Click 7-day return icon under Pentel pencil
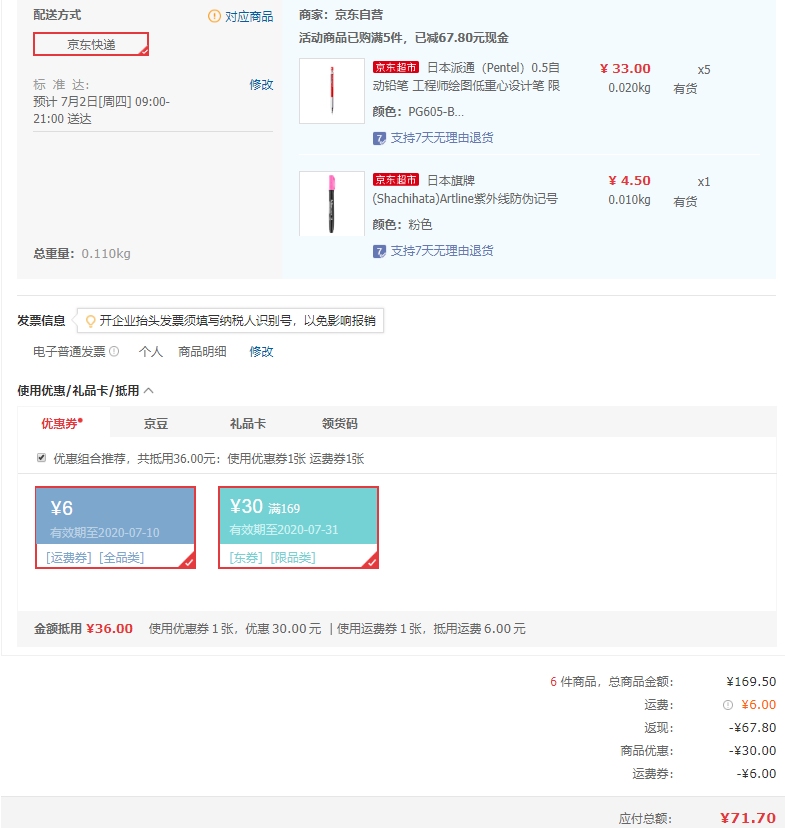This screenshot has height=828, width=785. click(x=379, y=138)
